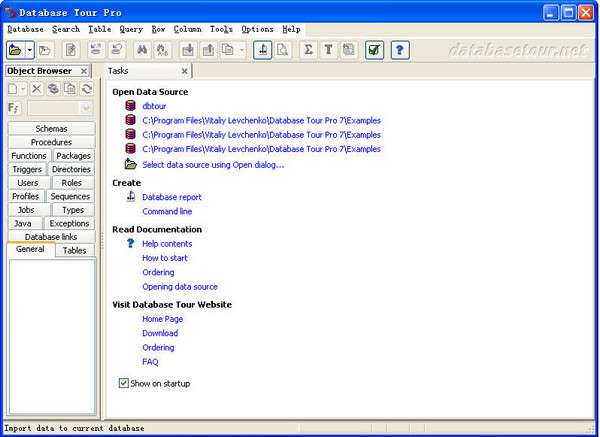
Task: Switch to the Sequences tab
Action: (70, 196)
